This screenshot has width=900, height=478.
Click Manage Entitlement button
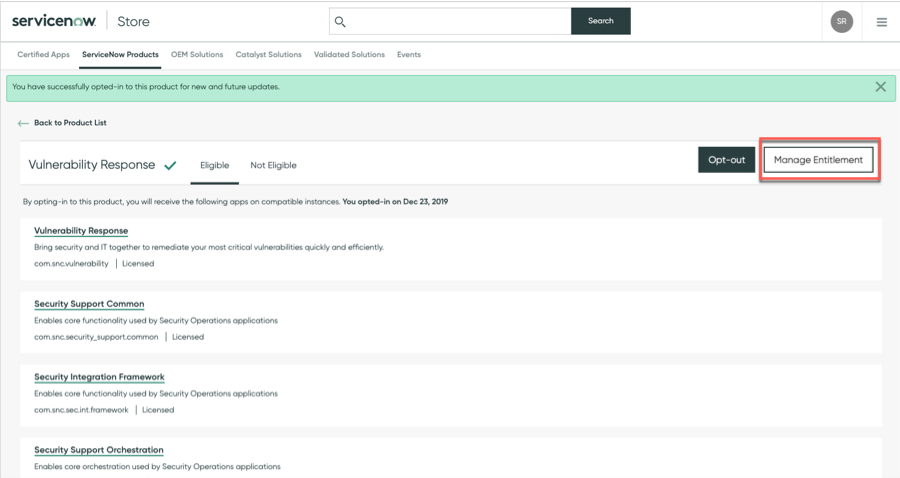click(818, 160)
